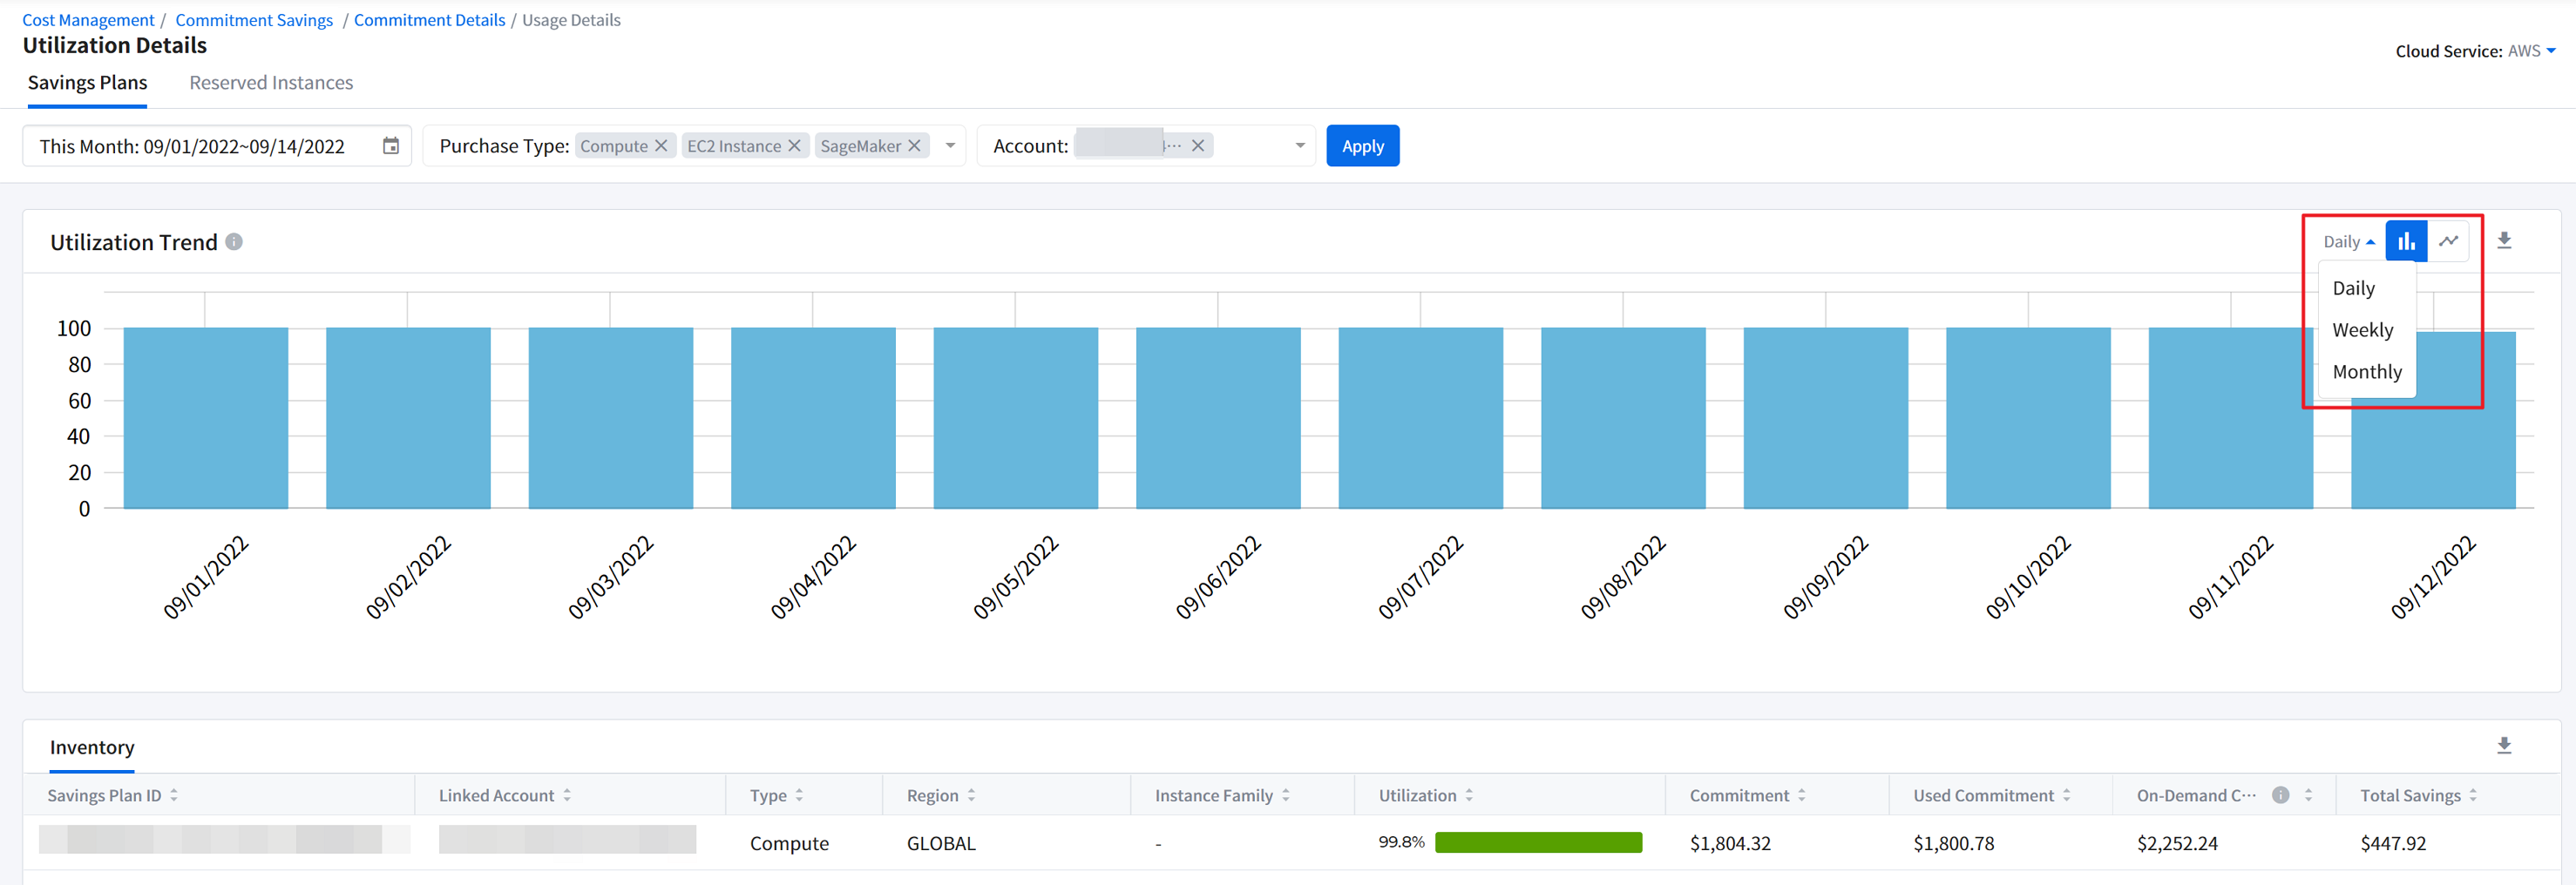Expand the Purchase Type dropdown
Viewport: 2576px width, 885px height.
[950, 146]
